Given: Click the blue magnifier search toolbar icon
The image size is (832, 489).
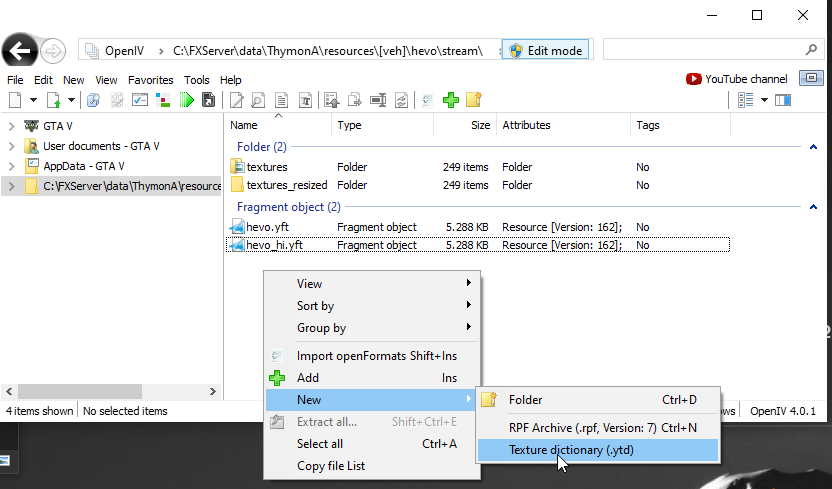Looking at the screenshot, I should [93, 100].
